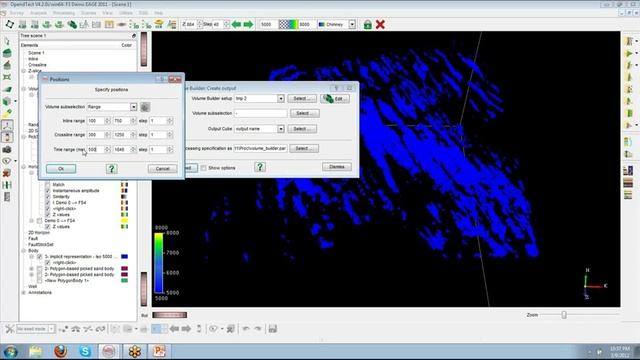Open the Scenes menu
This screenshot has height=360, width=640.
coord(88,13)
